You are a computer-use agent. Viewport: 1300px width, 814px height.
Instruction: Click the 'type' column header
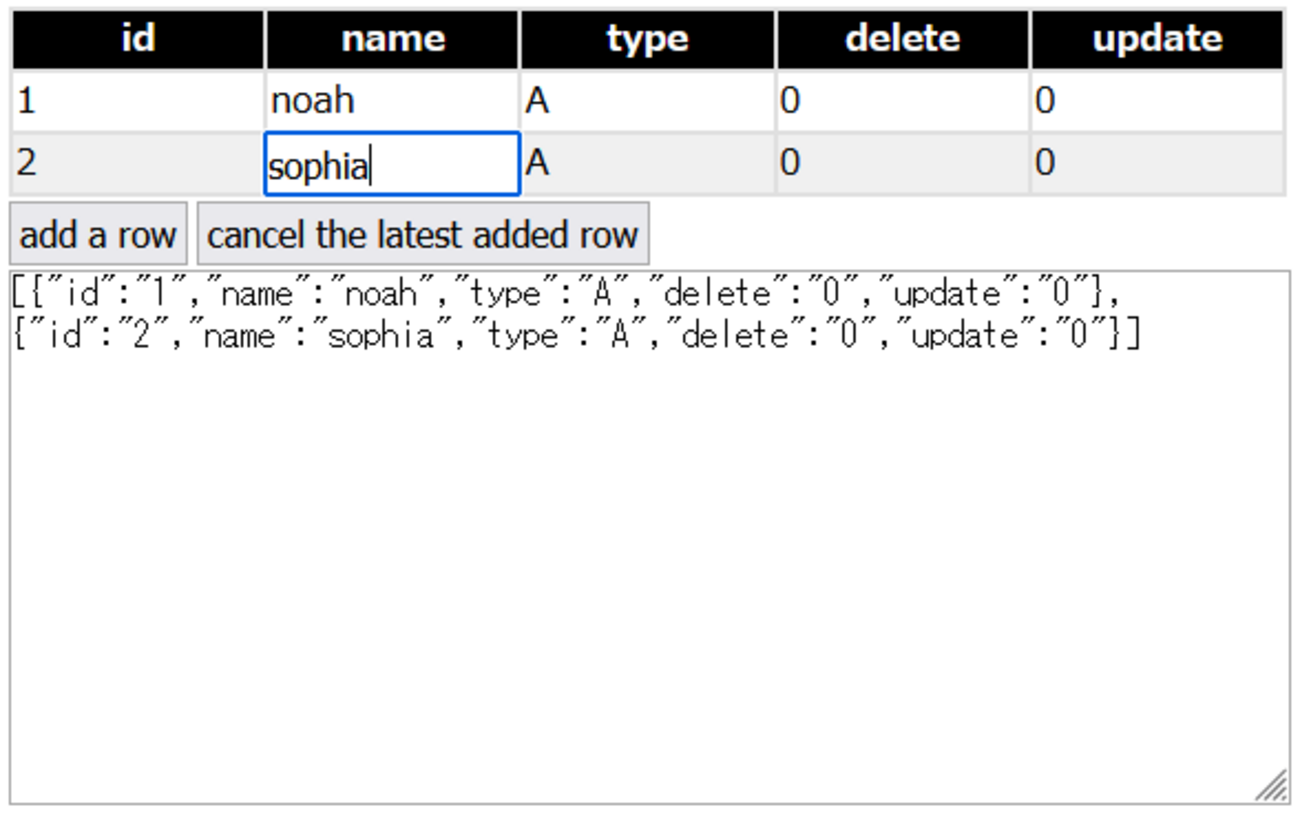click(x=648, y=40)
